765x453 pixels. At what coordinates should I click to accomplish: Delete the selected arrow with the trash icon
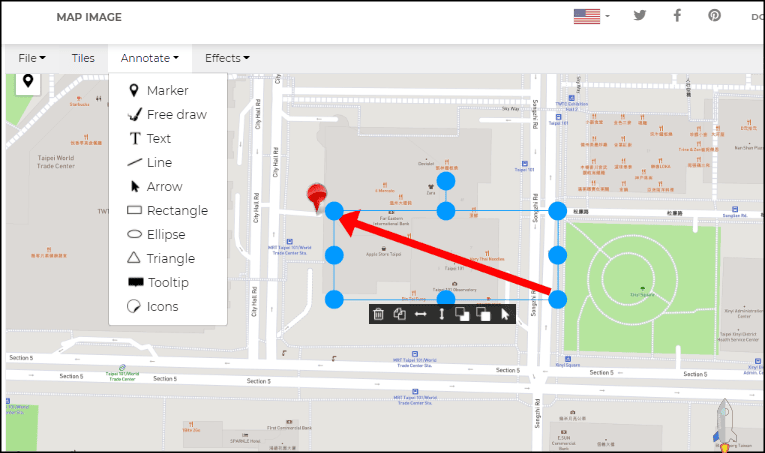(379, 314)
